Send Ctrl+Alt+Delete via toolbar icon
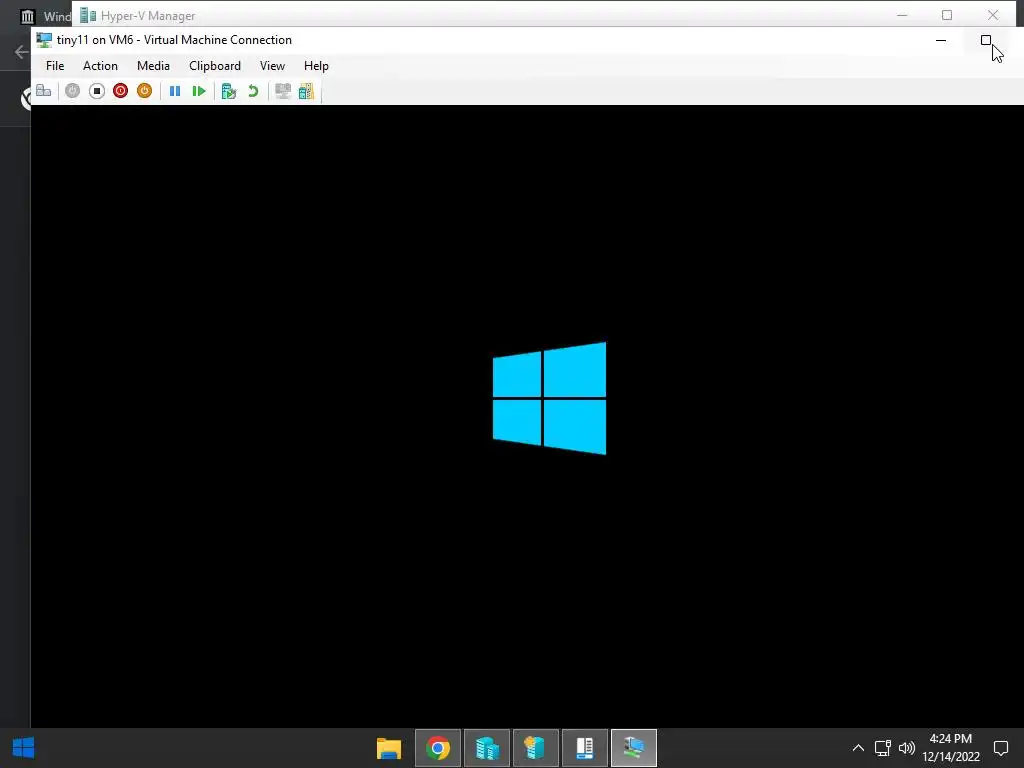This screenshot has height=768, width=1024. tap(44, 91)
